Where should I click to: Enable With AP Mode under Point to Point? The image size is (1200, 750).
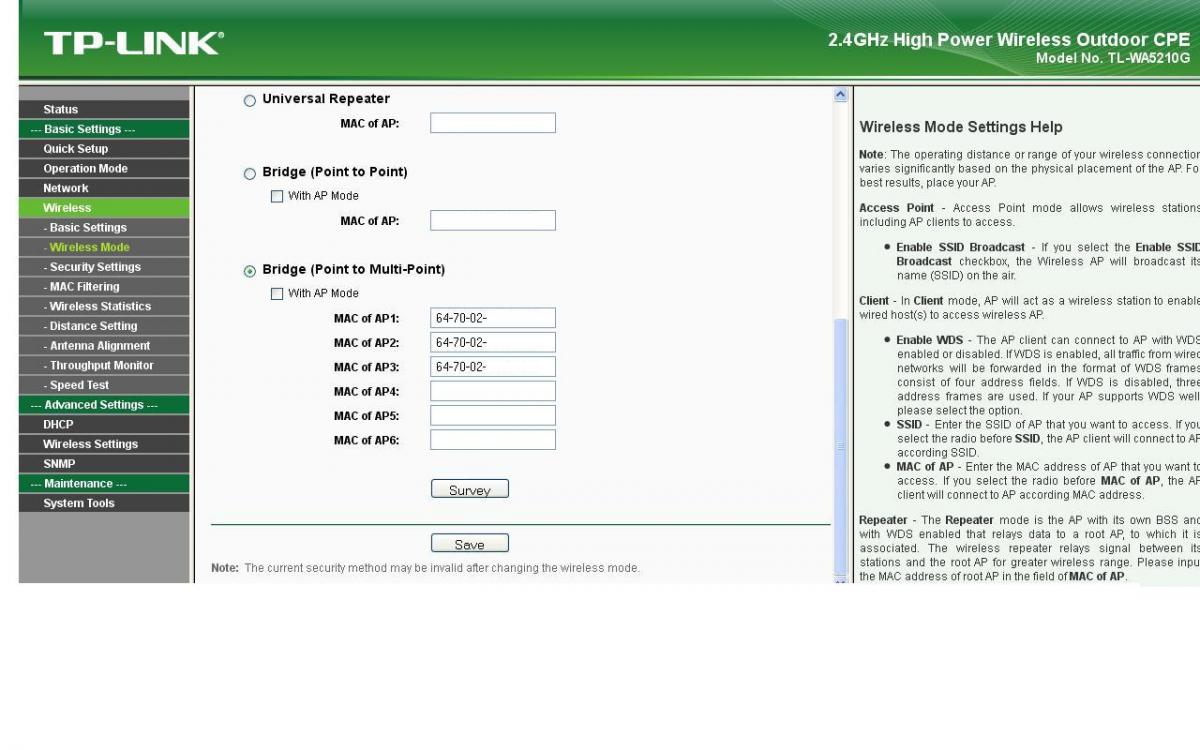coord(277,196)
